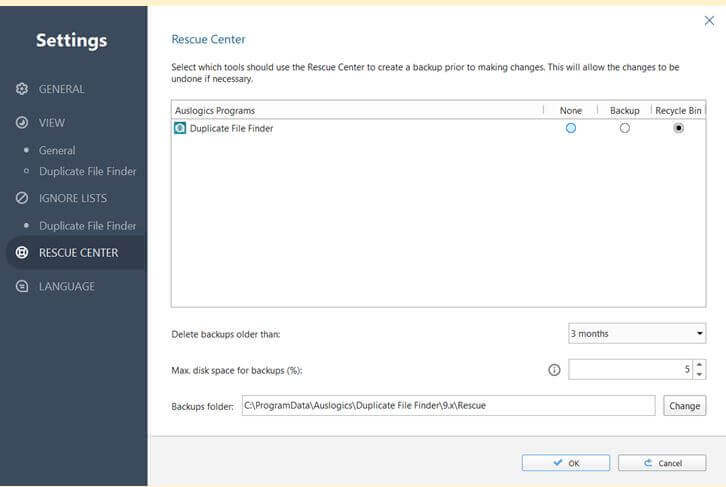Confirm settings with the OK button

click(x=565, y=463)
